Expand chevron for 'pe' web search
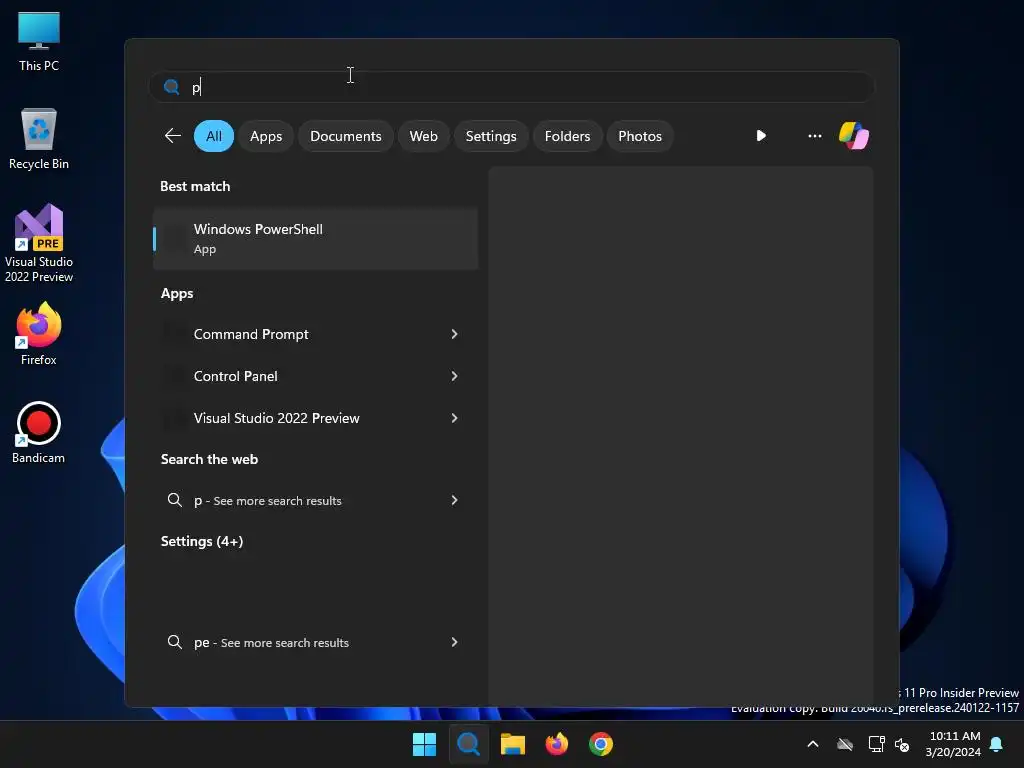 [454, 642]
